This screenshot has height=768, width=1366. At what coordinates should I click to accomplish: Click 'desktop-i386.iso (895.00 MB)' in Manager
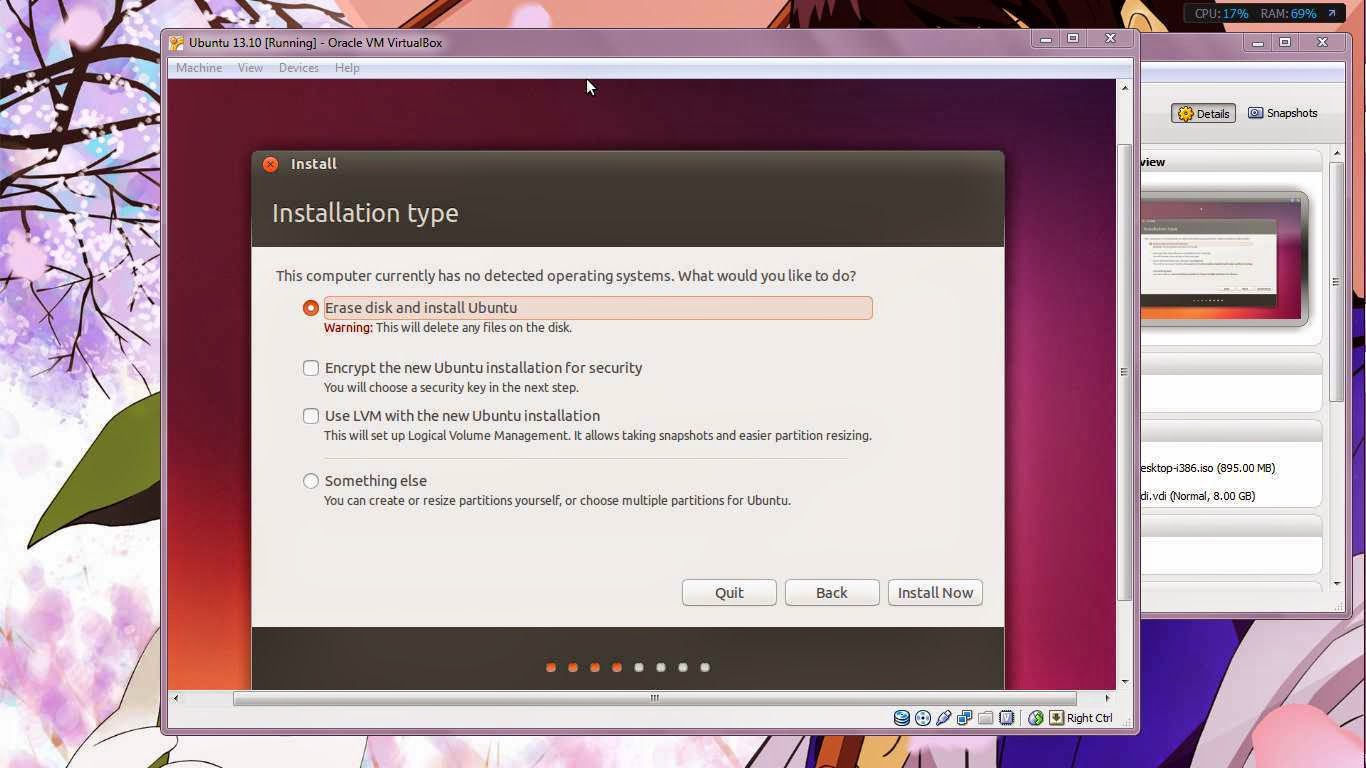point(1208,468)
